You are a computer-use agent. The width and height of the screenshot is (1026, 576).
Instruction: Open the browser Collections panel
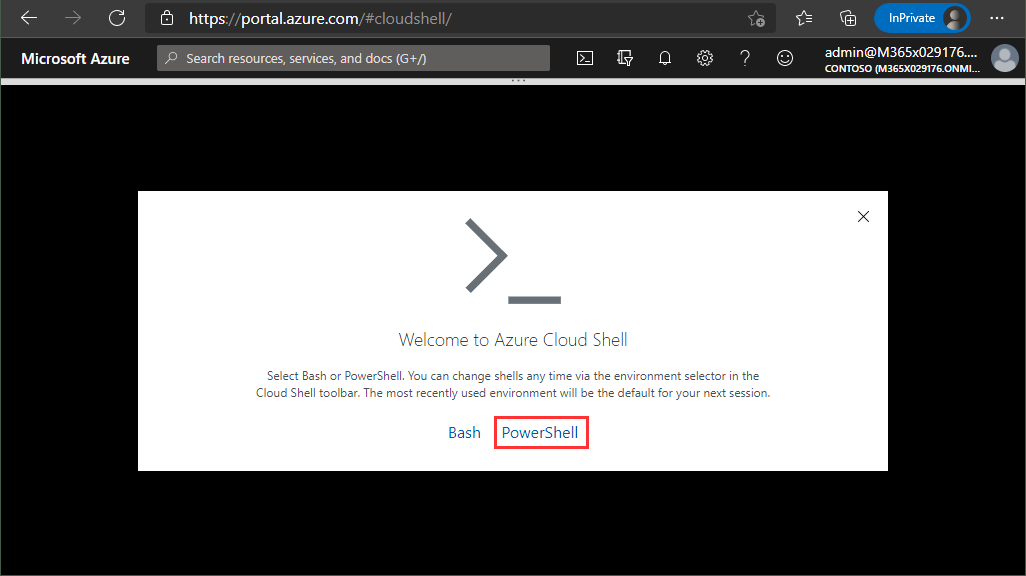point(848,18)
